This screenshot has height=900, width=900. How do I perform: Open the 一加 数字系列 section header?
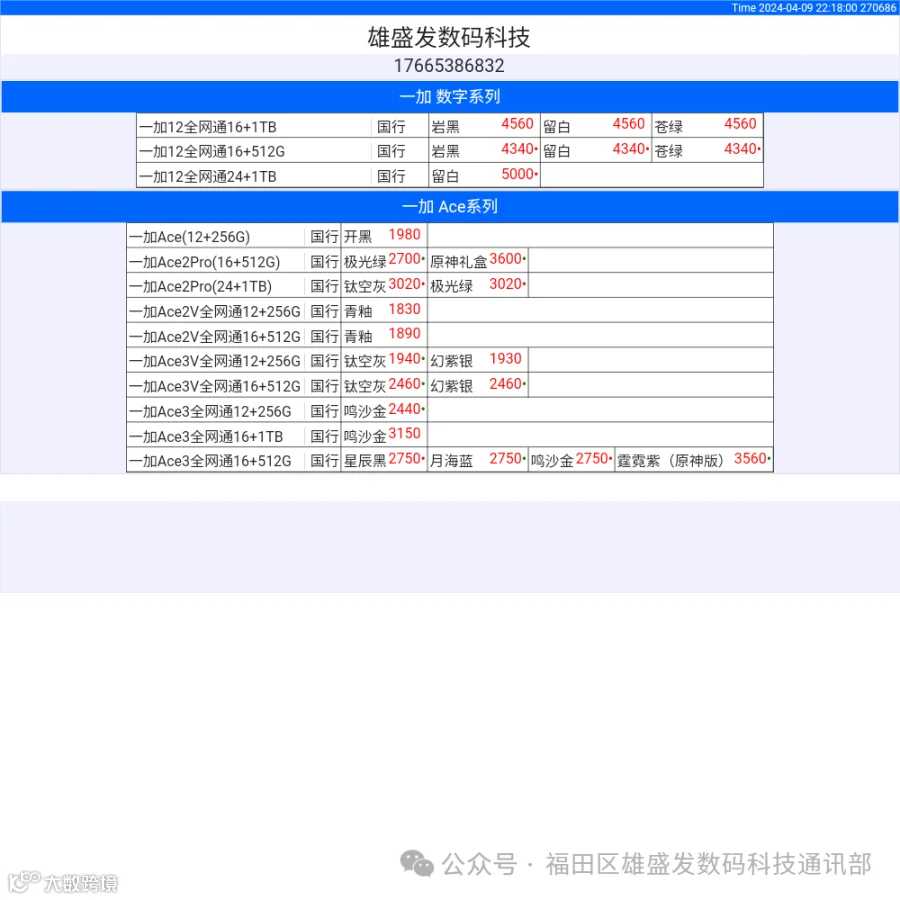coord(450,96)
